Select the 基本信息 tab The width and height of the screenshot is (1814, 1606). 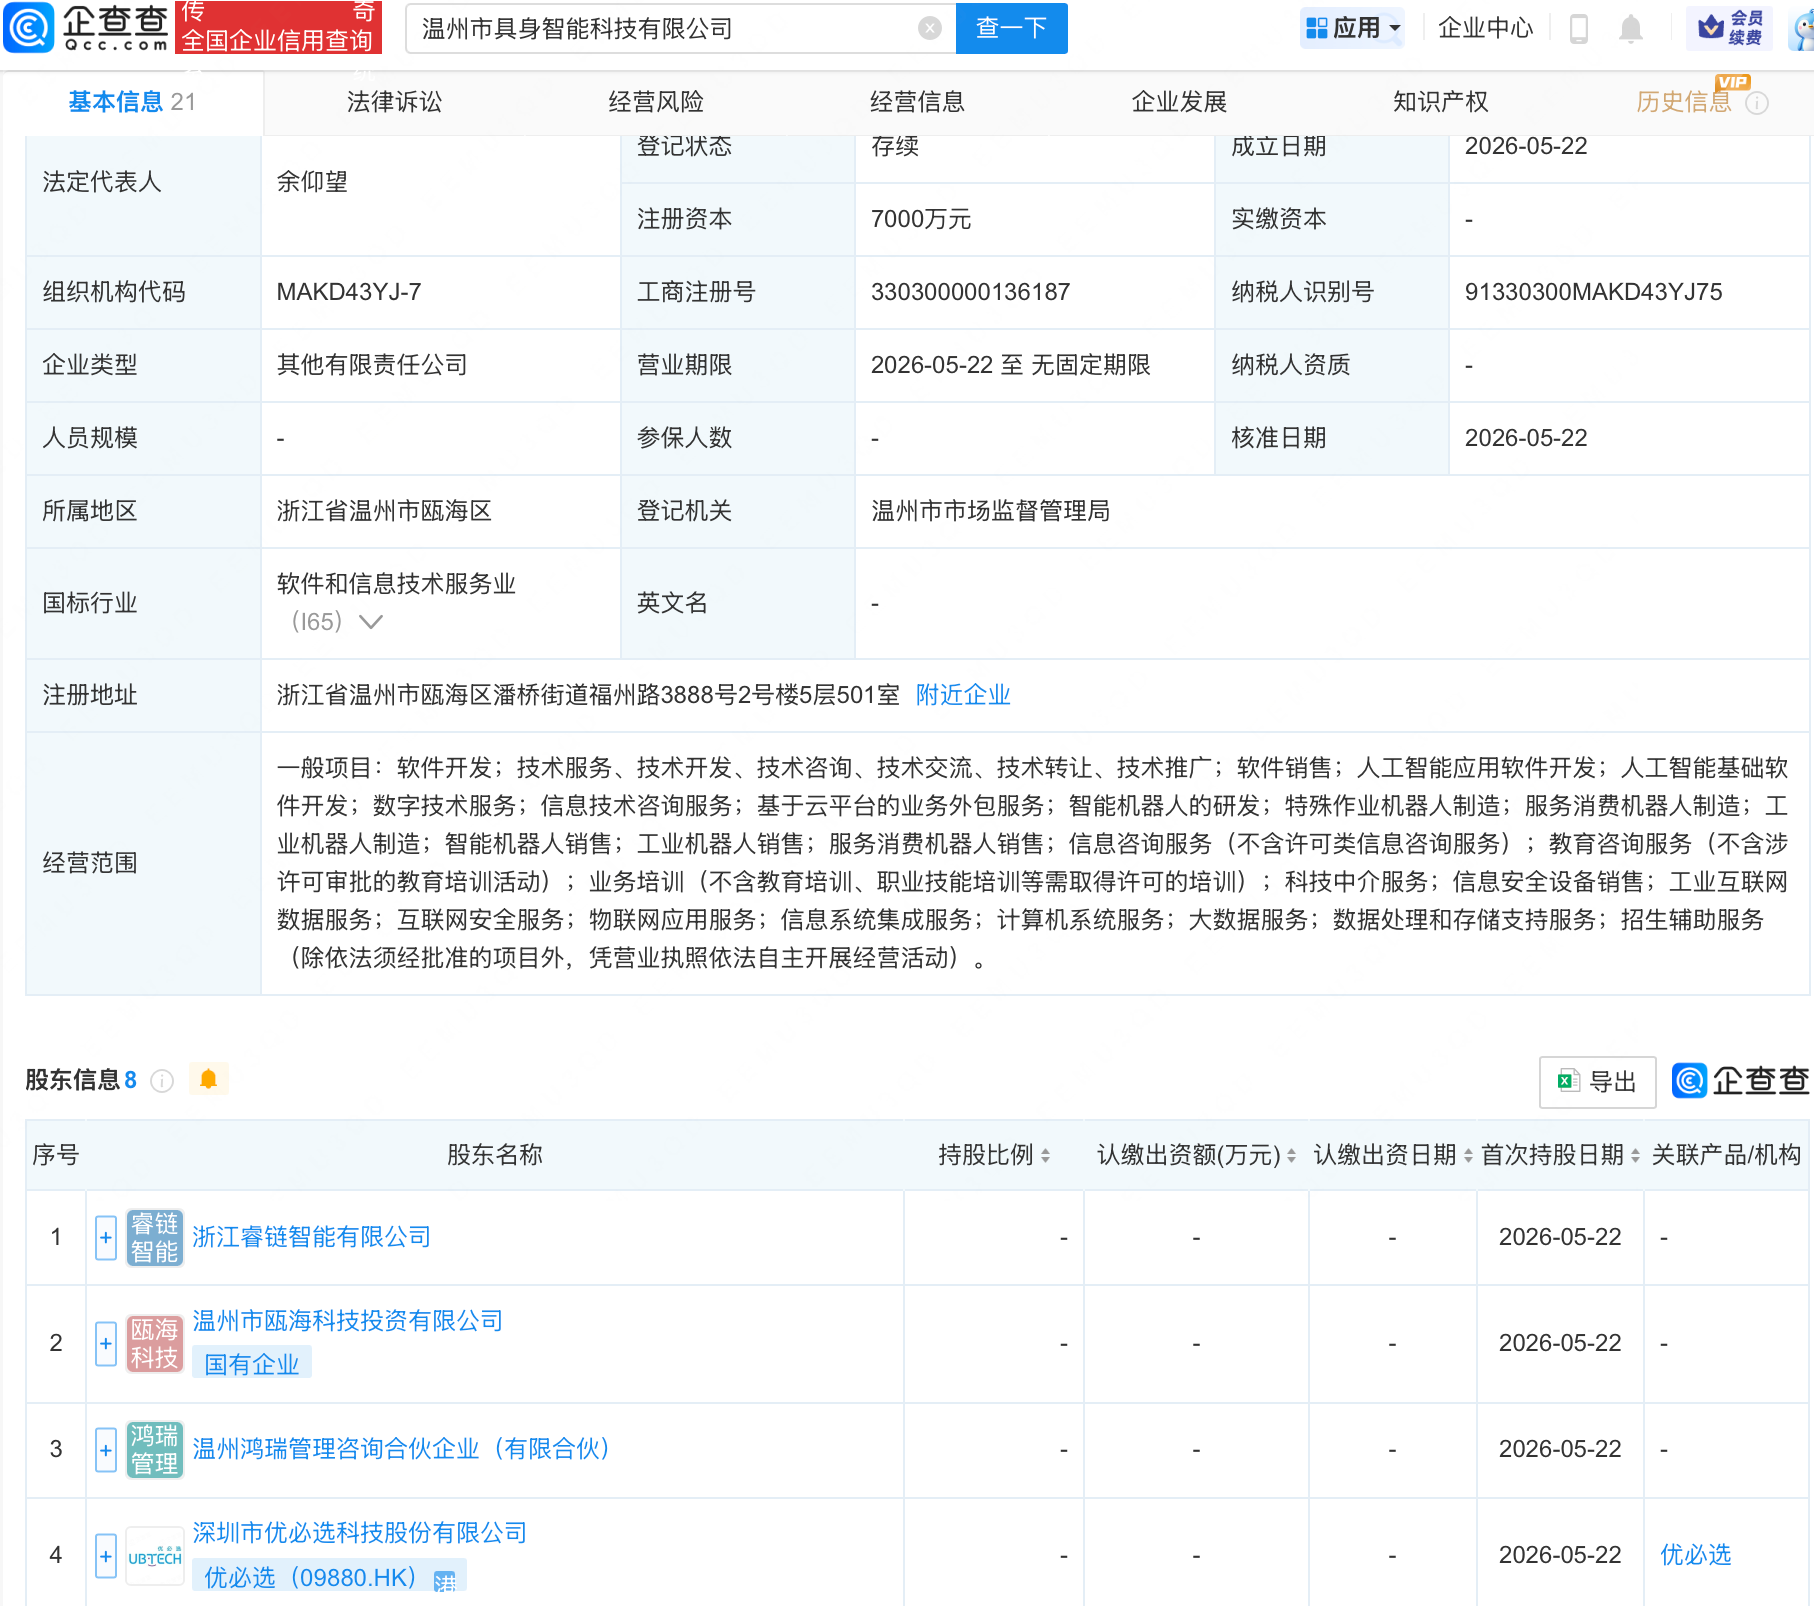pos(131,102)
